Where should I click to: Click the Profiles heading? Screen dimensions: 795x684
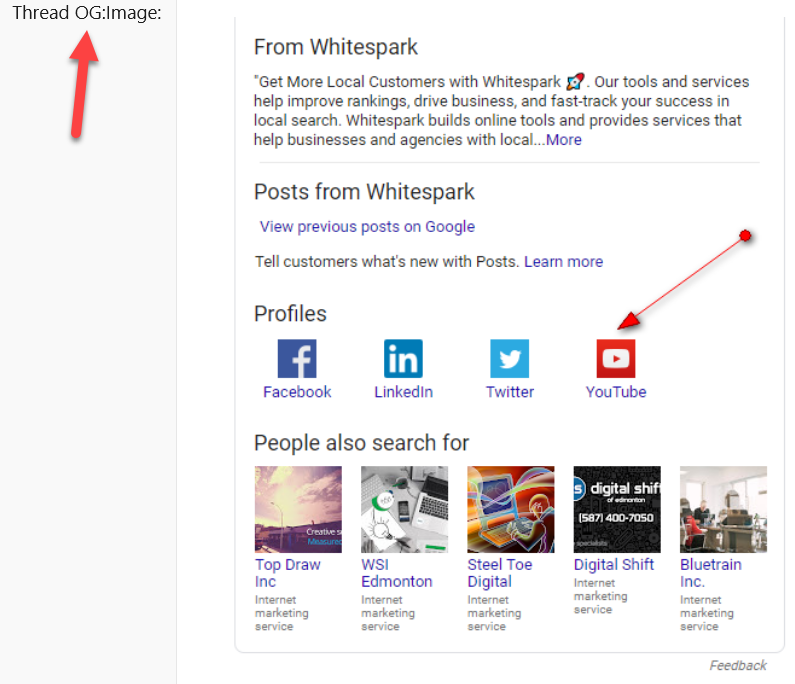coord(290,314)
